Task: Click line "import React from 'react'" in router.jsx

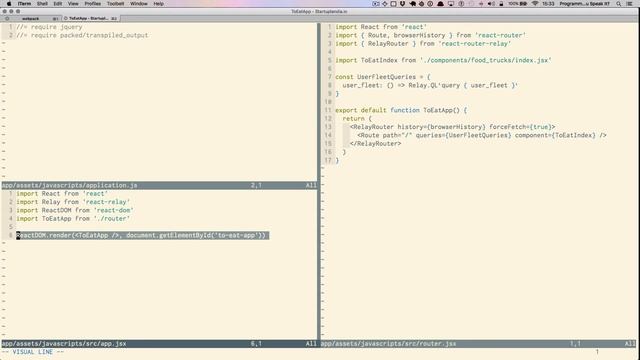Action: (x=381, y=27)
